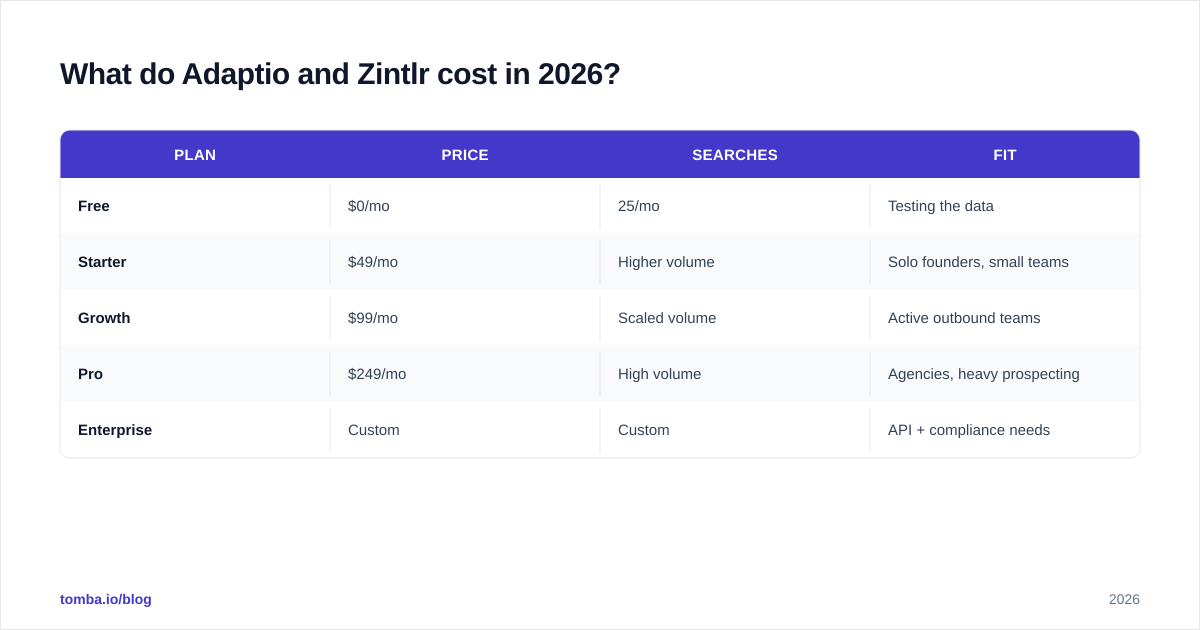This screenshot has width=1200, height=630.
Task: Click the Agencies, heavy prospecting cell
Action: [1005, 374]
